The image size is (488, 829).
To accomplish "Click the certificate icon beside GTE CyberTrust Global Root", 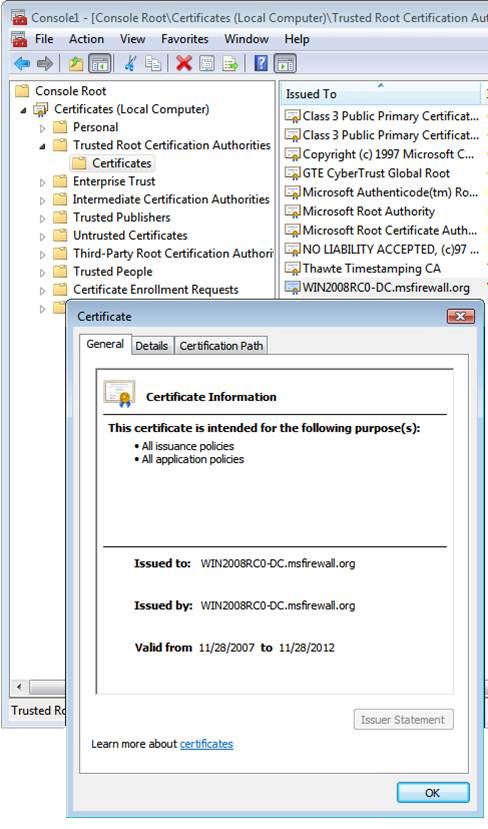I will click(x=292, y=173).
